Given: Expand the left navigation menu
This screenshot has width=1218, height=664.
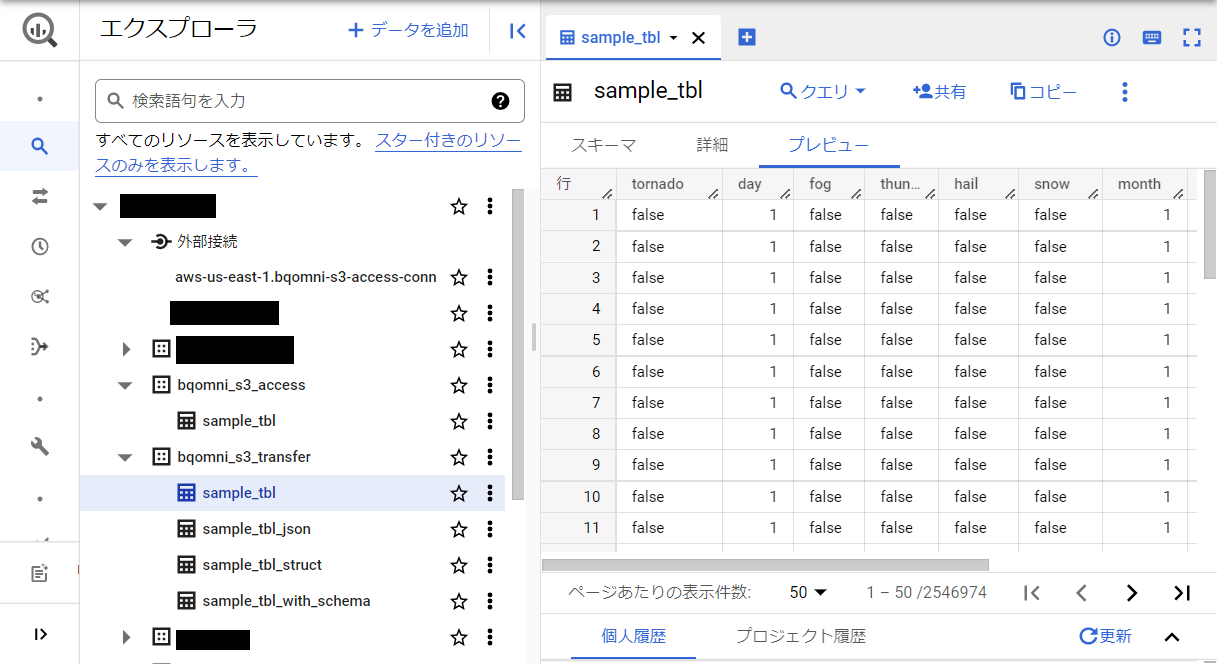Looking at the screenshot, I should pyautogui.click(x=40, y=634).
